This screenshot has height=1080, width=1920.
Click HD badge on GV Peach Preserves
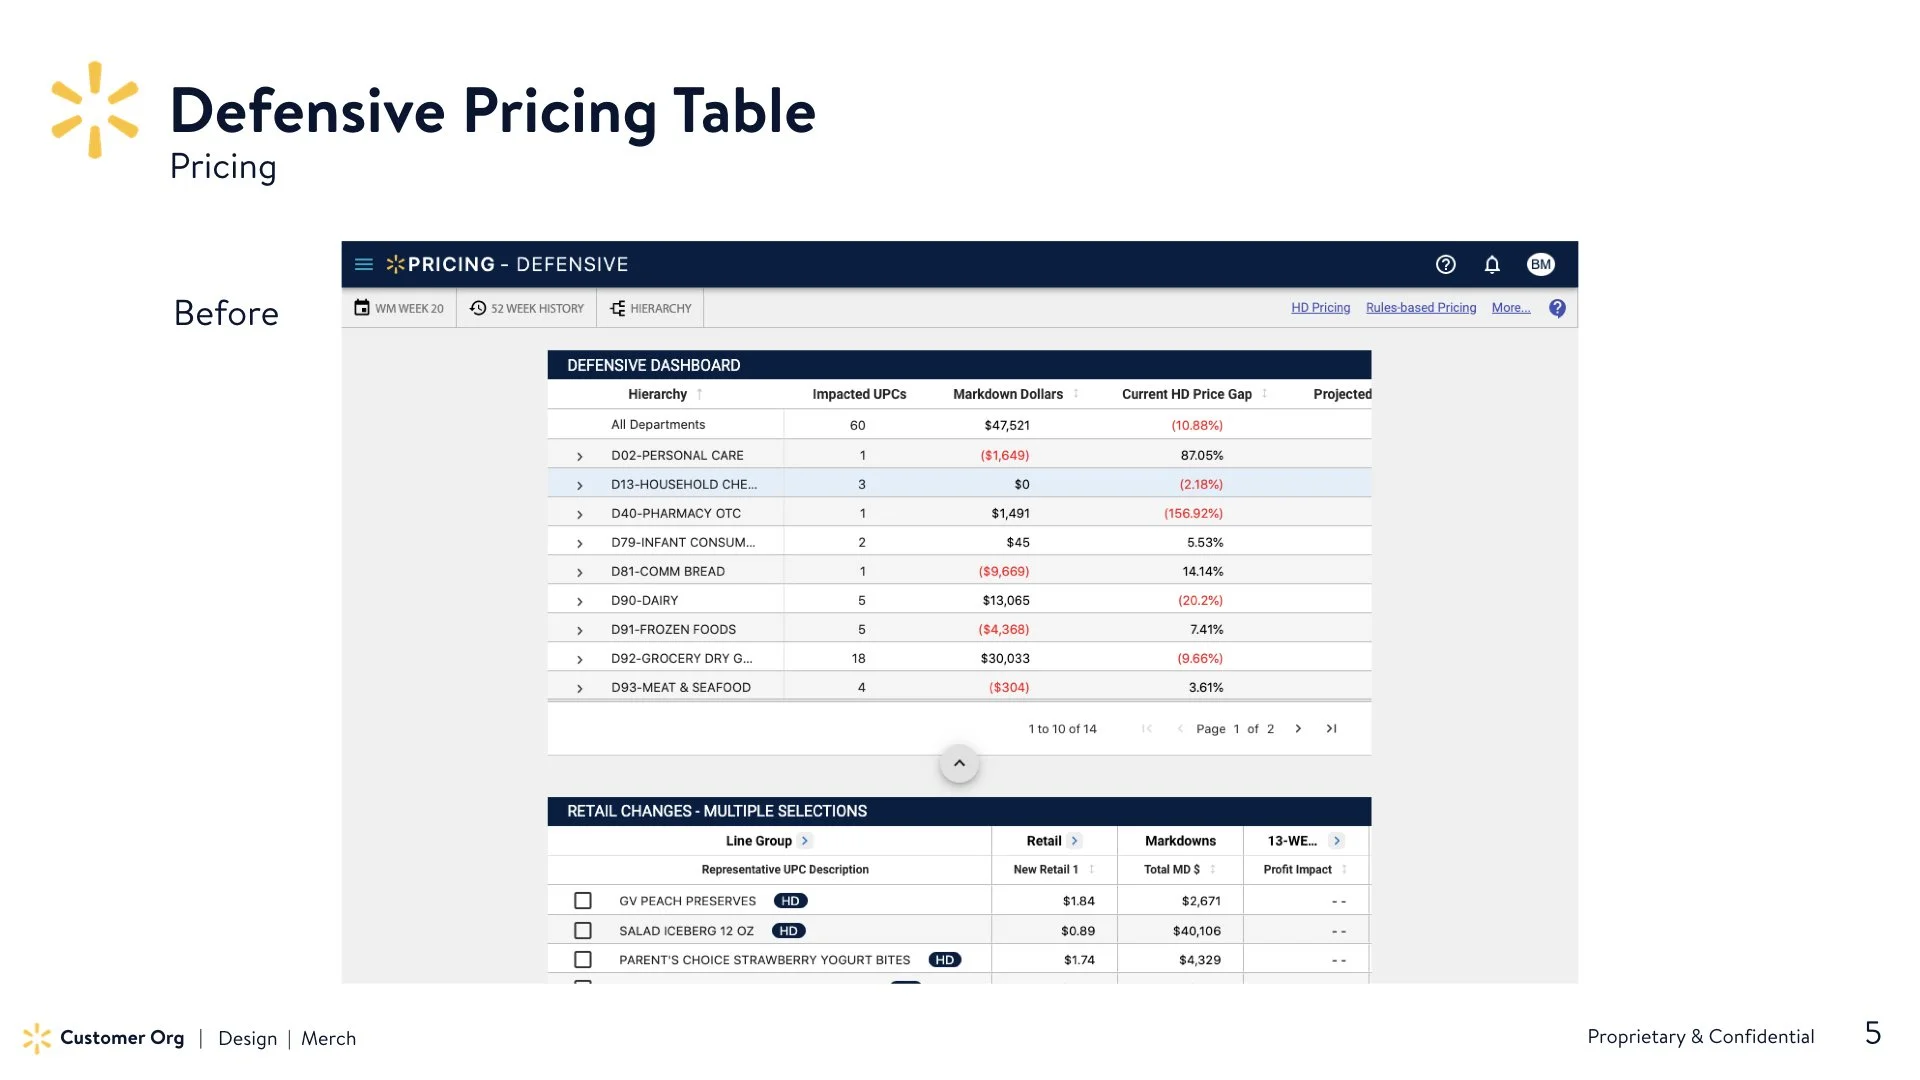(791, 902)
